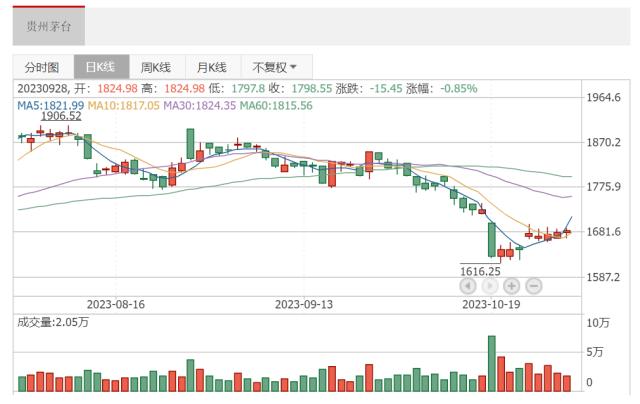Click the MA10:1817.05 indicator text

(x=124, y=106)
